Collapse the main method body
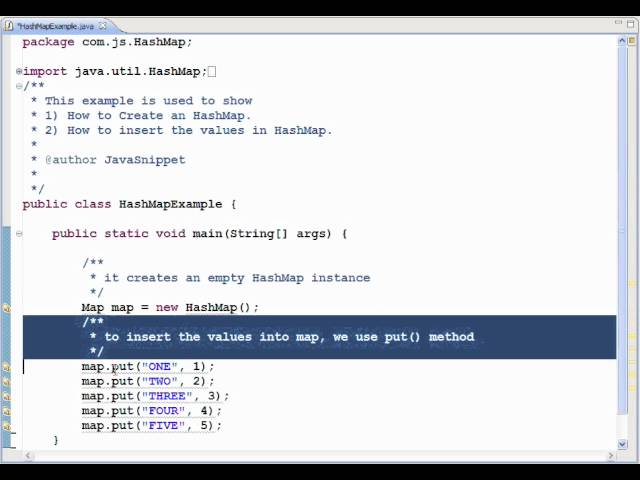This screenshot has width=640, height=480. point(19,234)
